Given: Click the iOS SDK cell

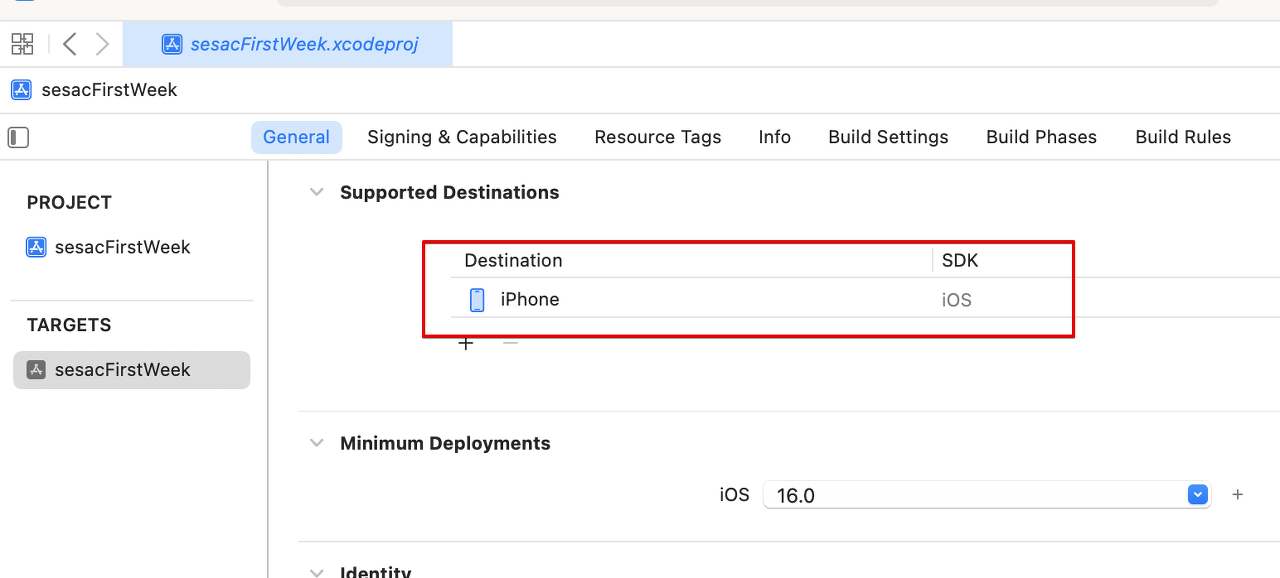Looking at the screenshot, I should coord(956,300).
